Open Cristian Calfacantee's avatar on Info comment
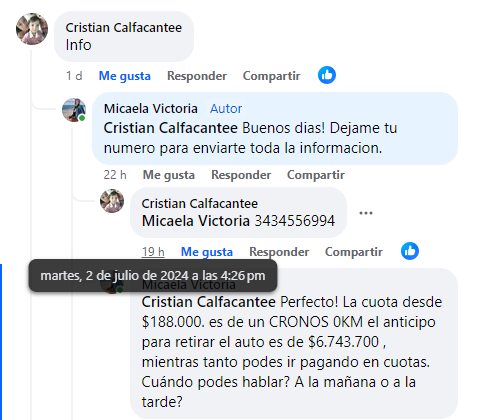478x420 pixels. pyautogui.click(x=32, y=29)
